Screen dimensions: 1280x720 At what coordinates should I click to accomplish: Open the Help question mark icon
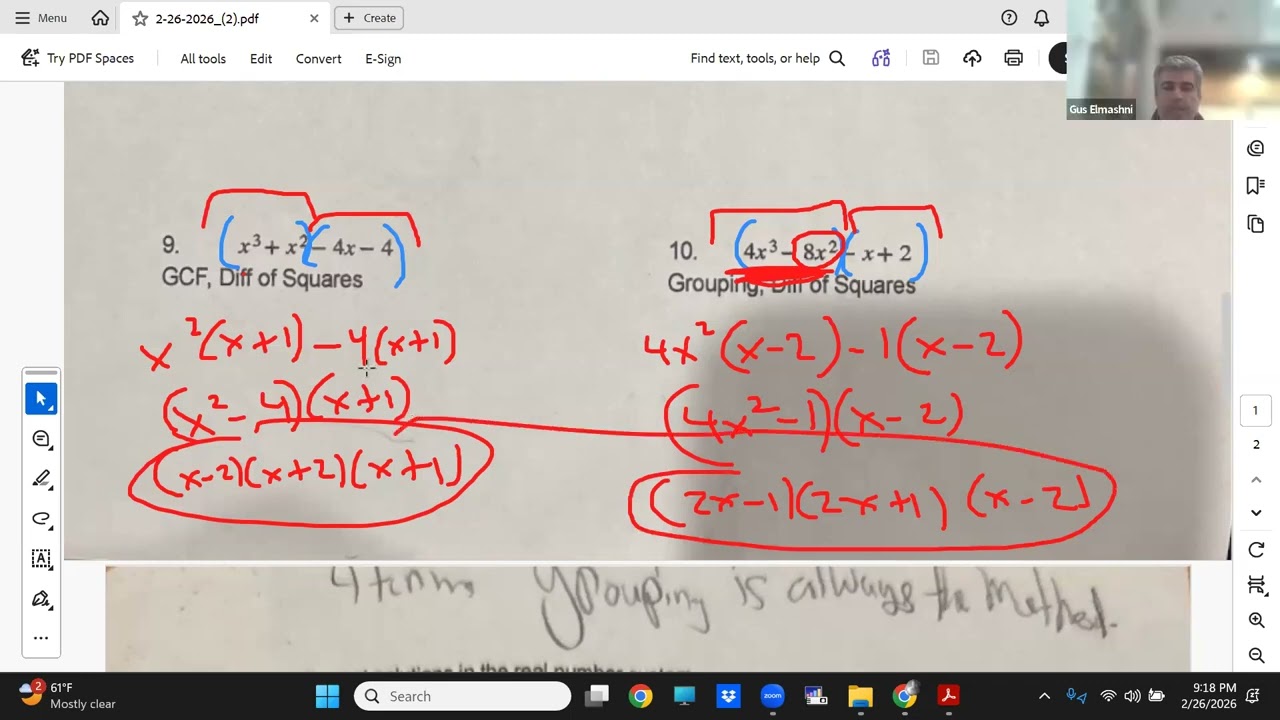pyautogui.click(x=1009, y=18)
